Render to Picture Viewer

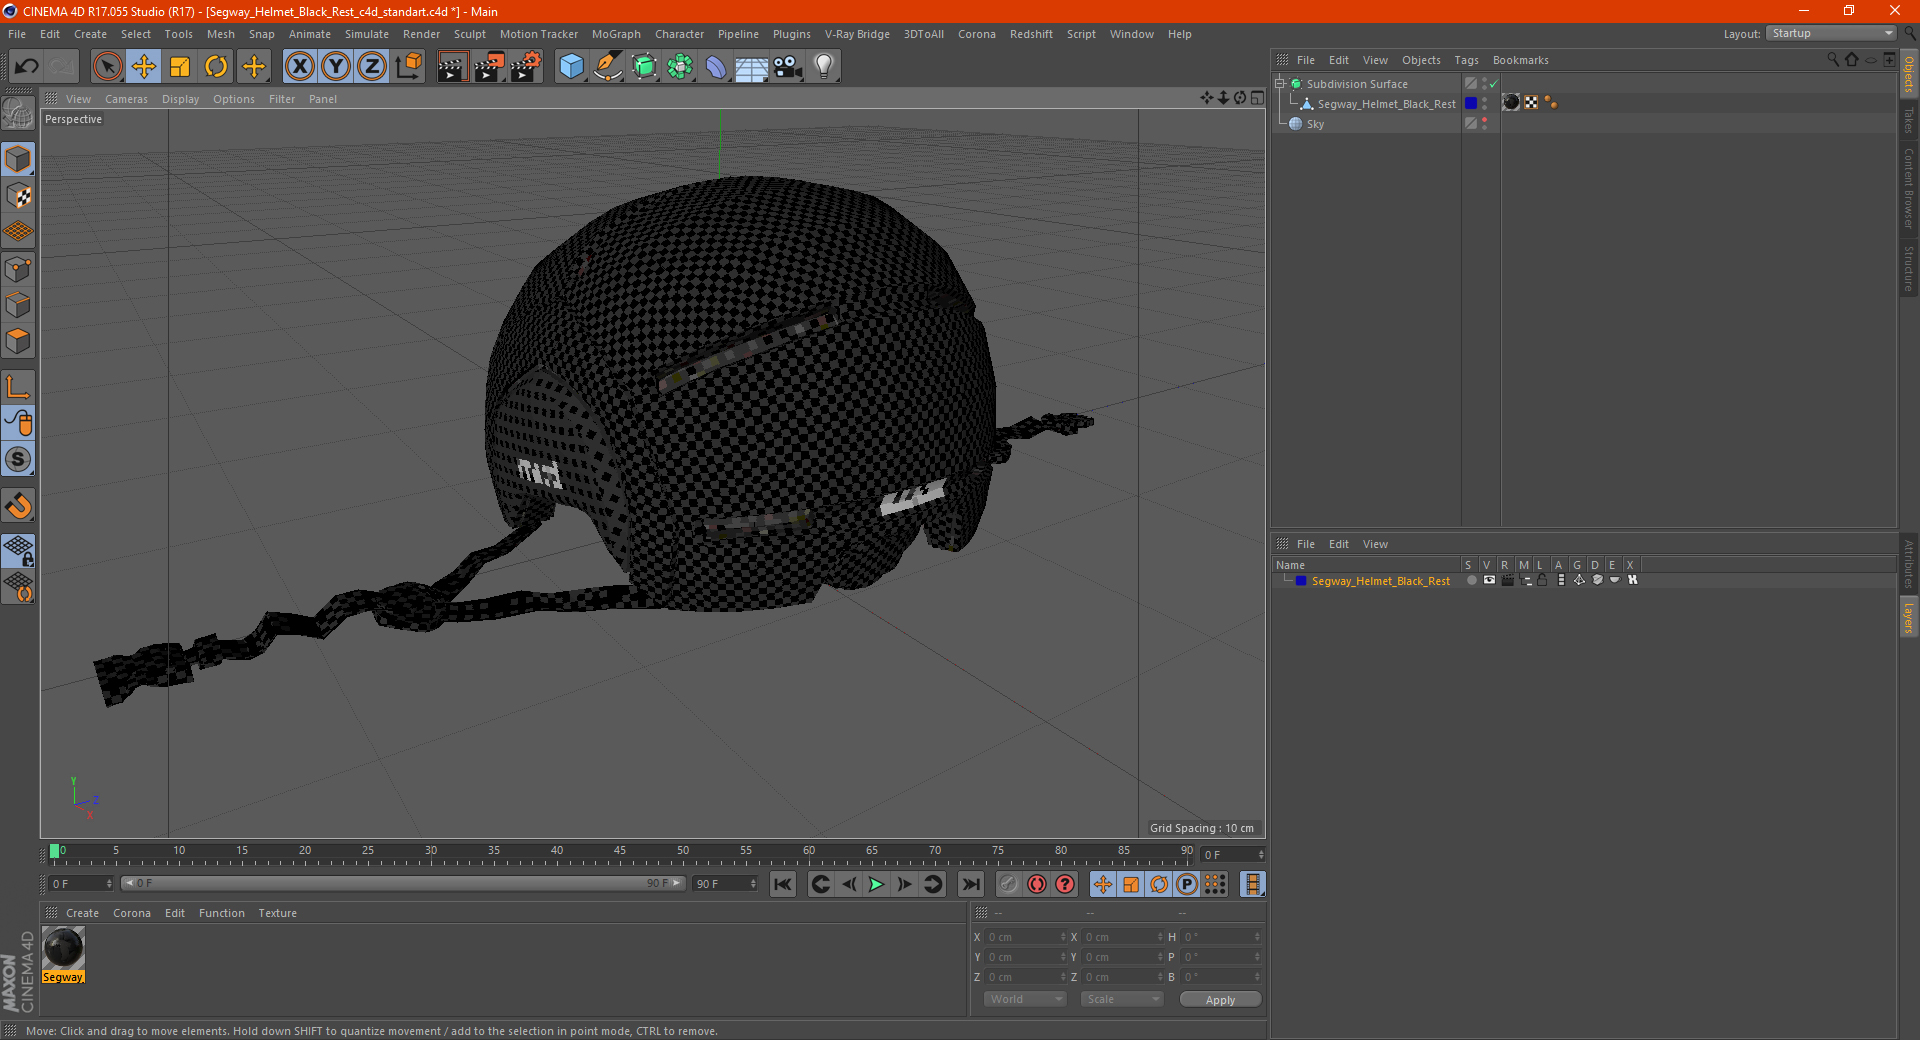[489, 67]
